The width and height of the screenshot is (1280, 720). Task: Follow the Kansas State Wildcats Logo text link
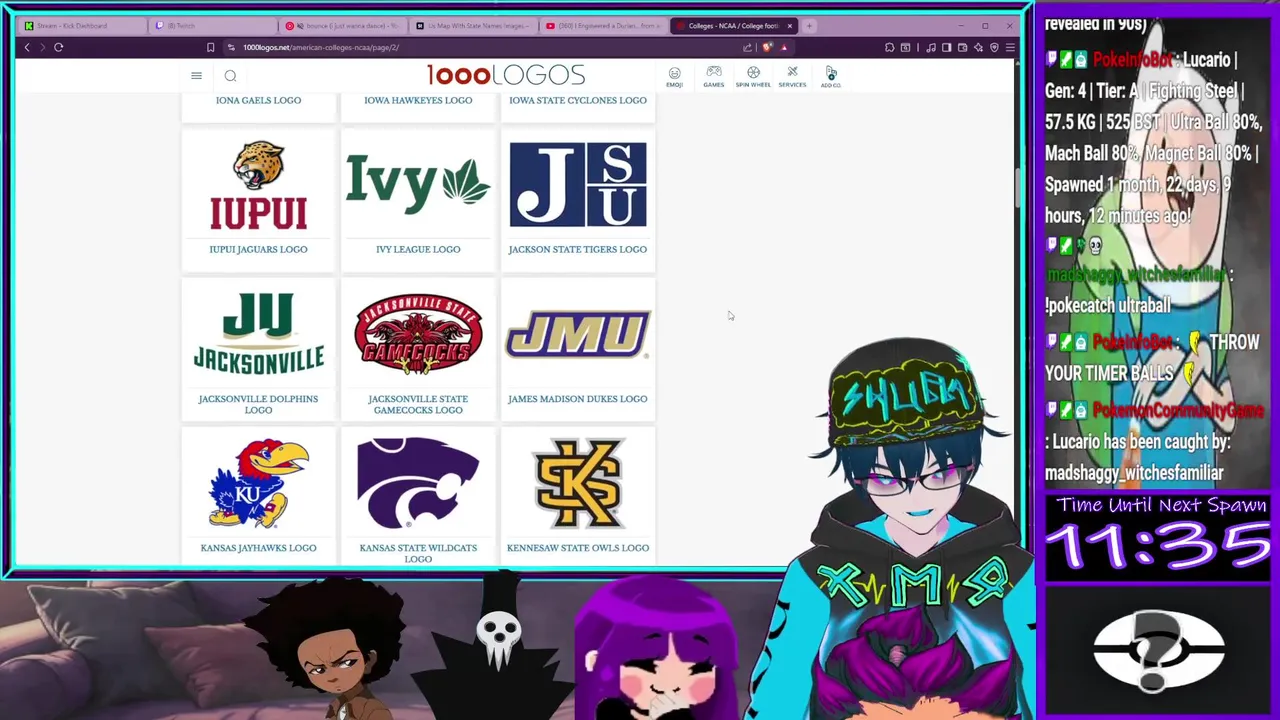pos(418,553)
